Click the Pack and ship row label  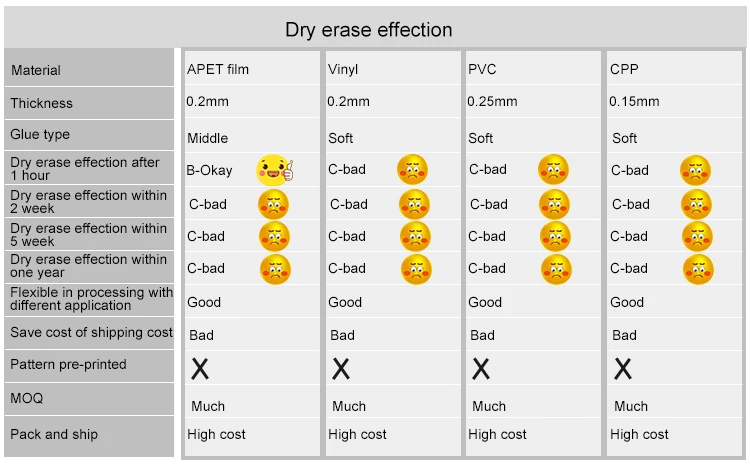click(x=54, y=434)
